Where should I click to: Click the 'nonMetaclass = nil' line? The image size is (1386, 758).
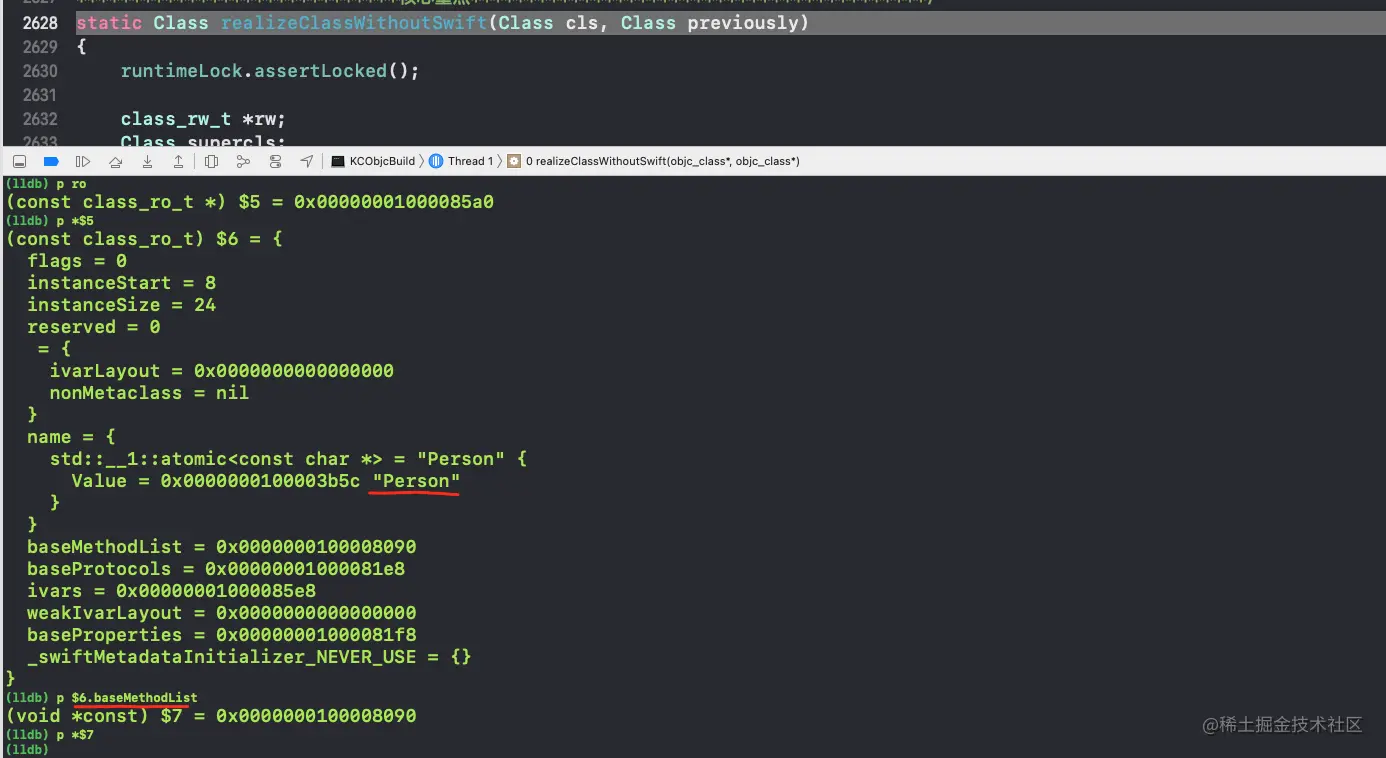coord(149,393)
